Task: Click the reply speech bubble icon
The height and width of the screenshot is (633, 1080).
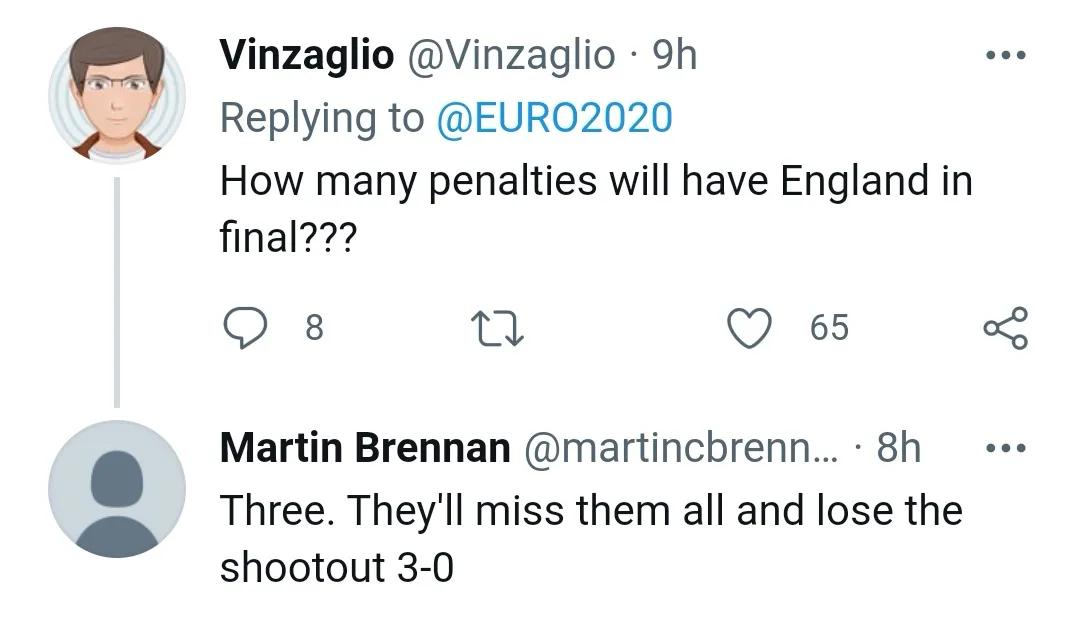Action: click(243, 328)
